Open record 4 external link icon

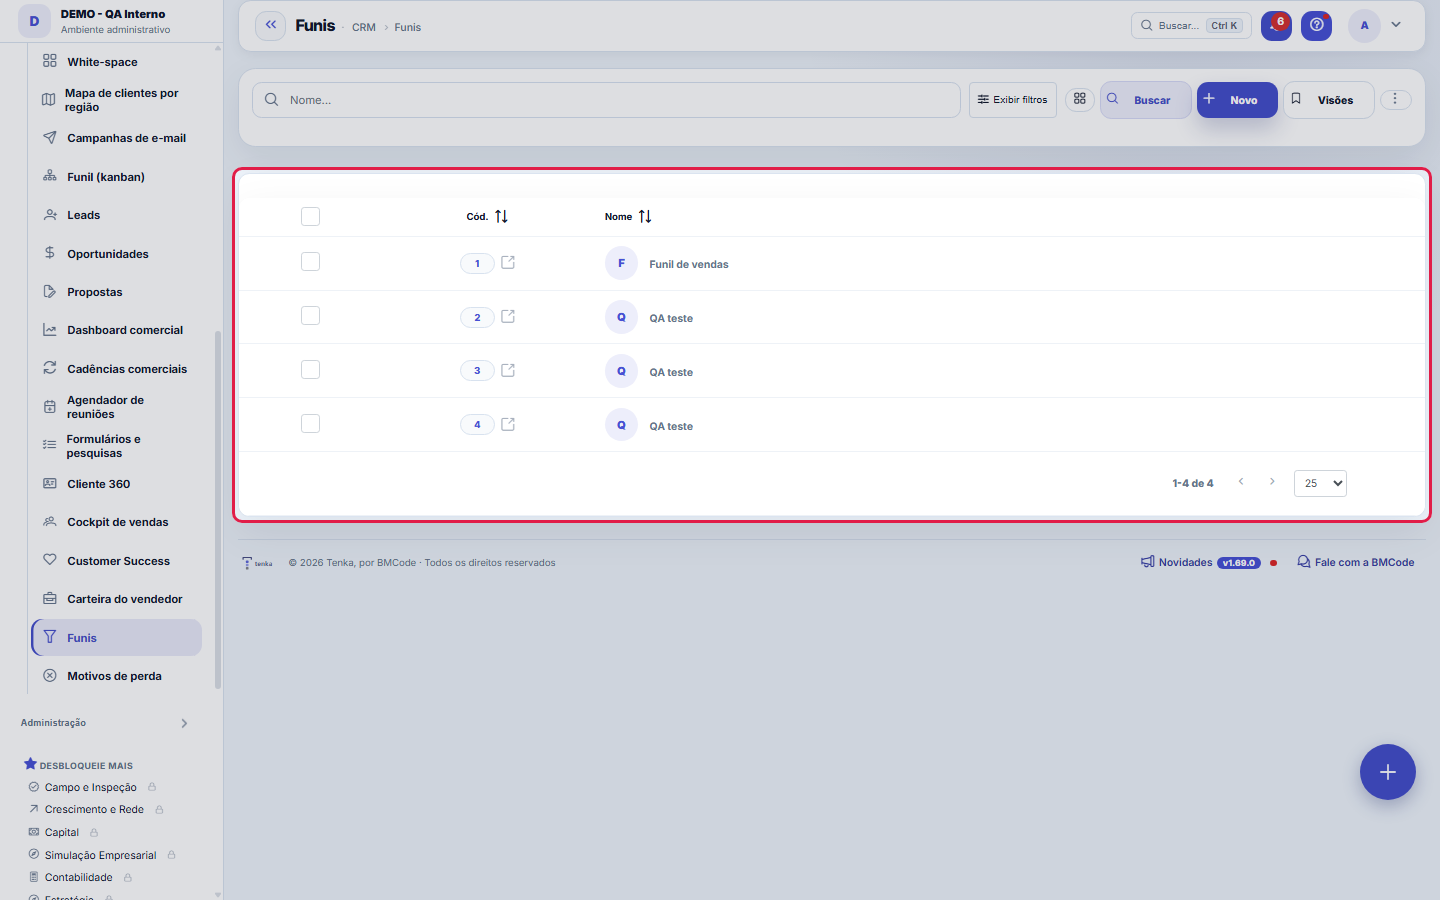[x=508, y=425]
